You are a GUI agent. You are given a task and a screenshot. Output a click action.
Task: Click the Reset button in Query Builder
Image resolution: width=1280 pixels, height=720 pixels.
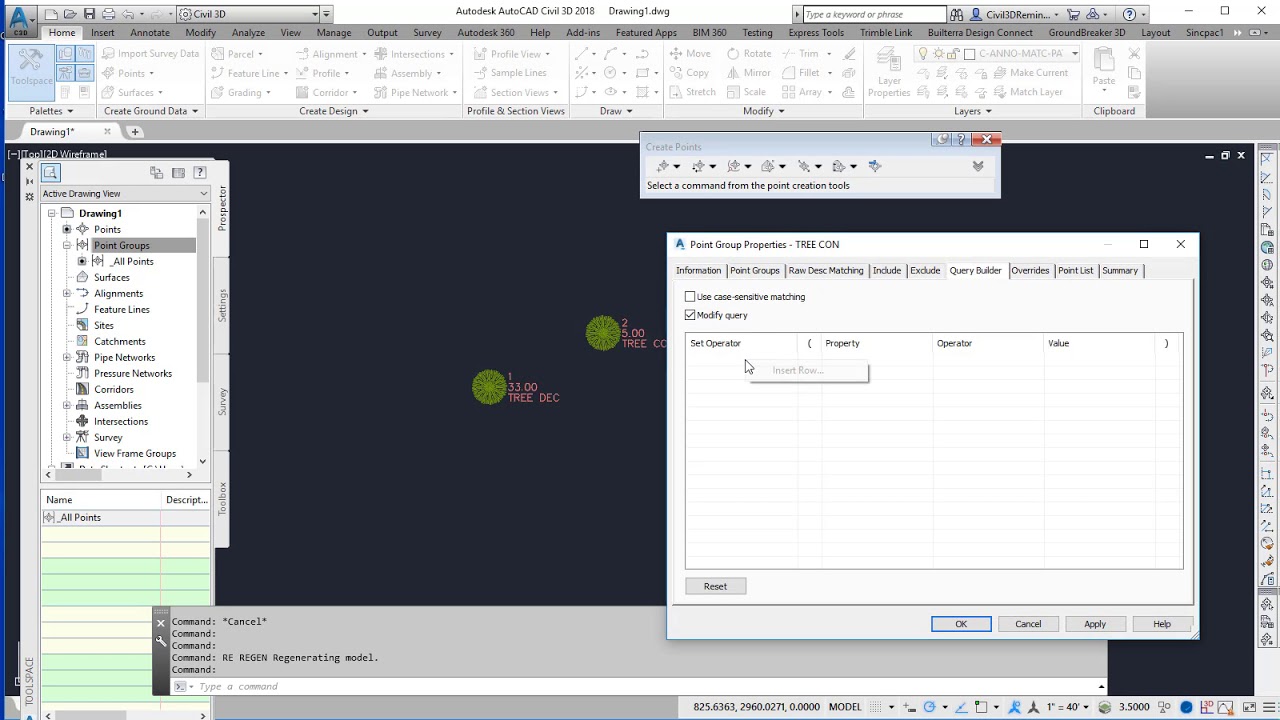(715, 586)
